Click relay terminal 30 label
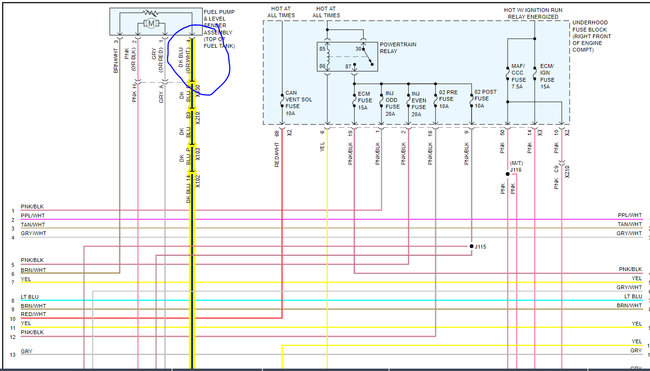Screen dimensions: 650x371 point(359,48)
